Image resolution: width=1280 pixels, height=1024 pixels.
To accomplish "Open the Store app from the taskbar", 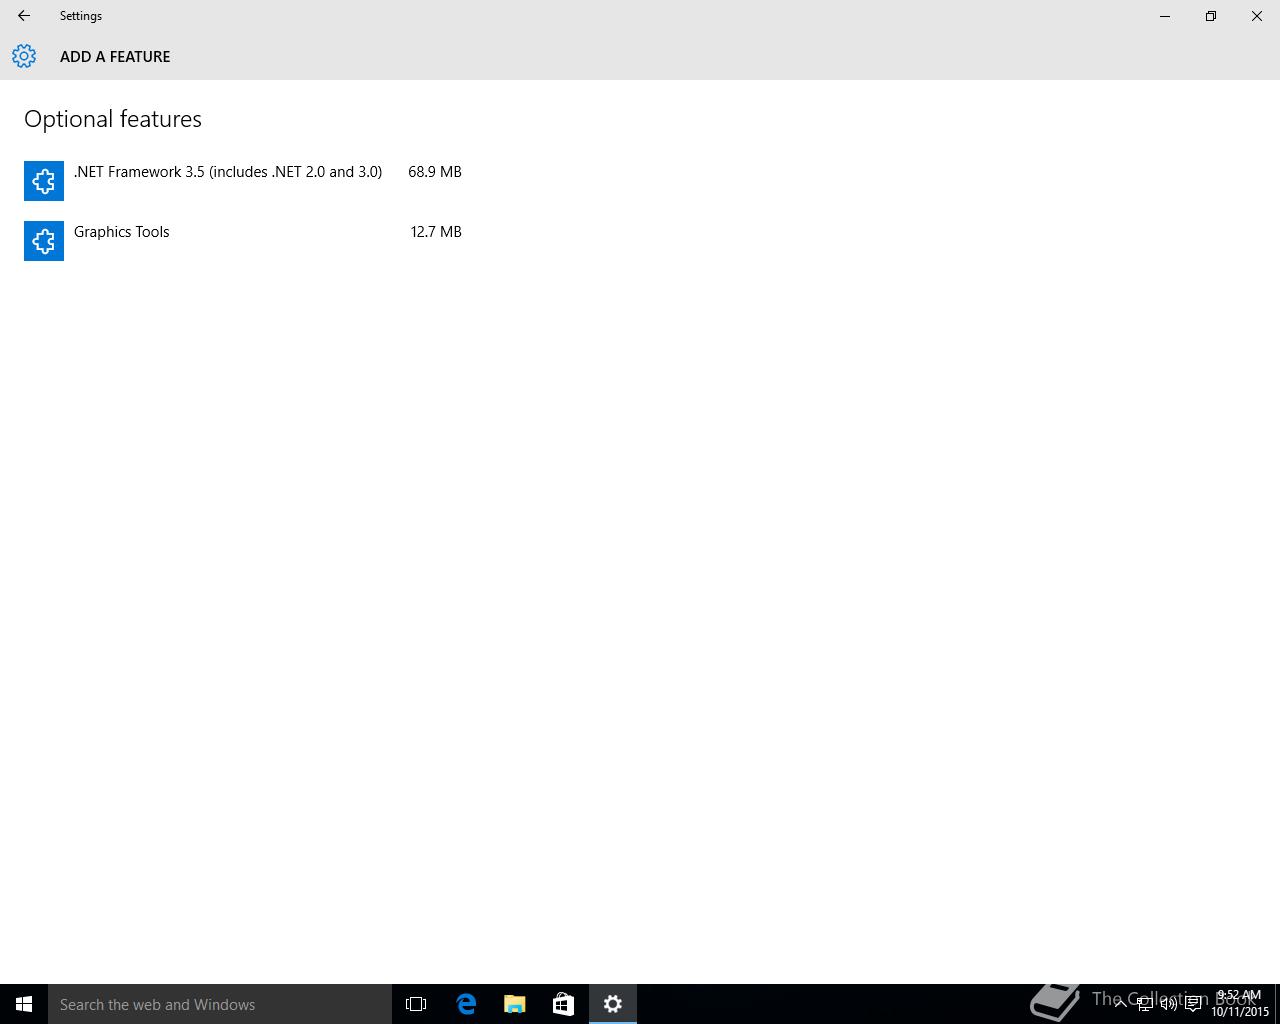I will point(564,1004).
